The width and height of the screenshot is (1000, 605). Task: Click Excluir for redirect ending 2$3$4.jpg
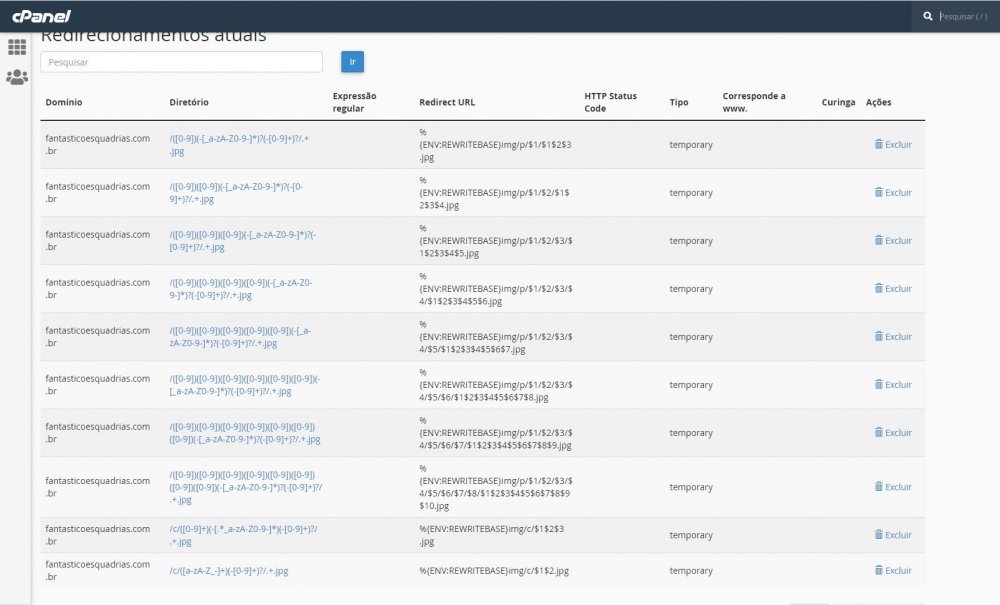tap(893, 193)
